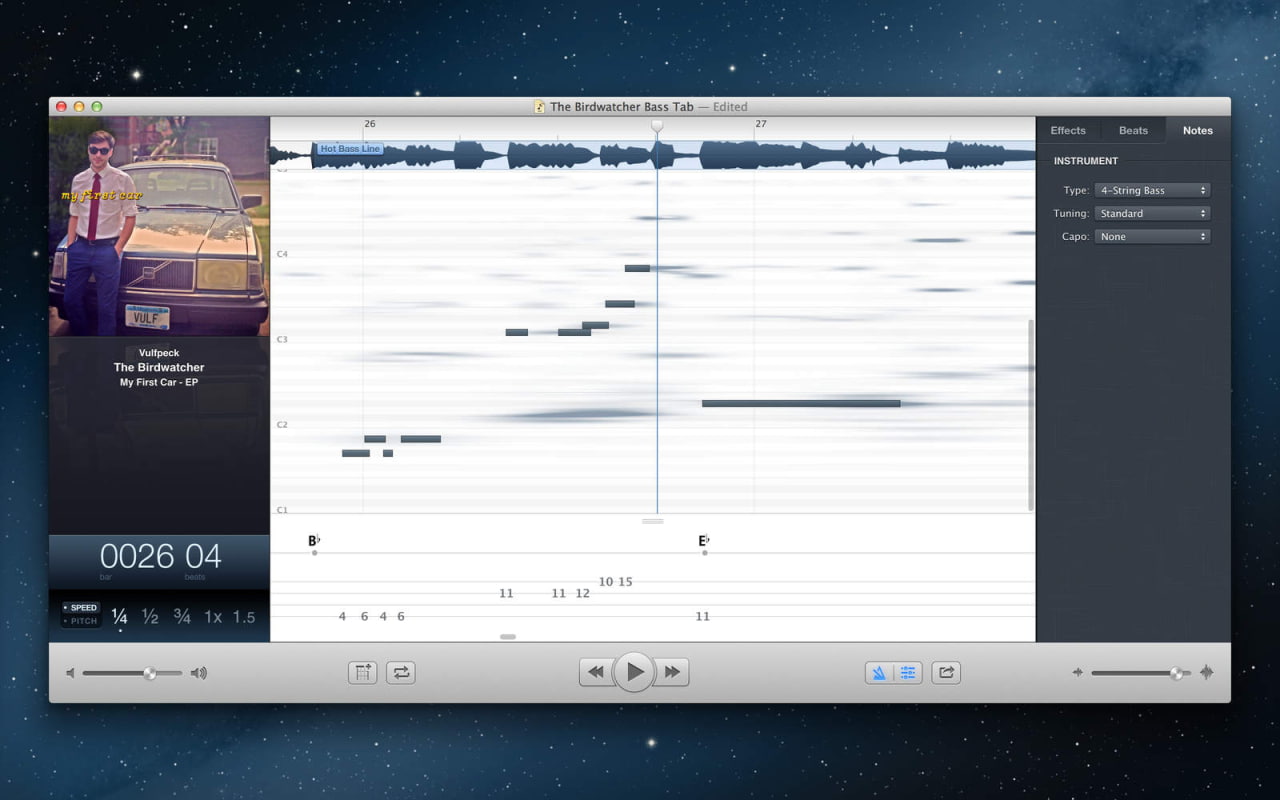This screenshot has width=1280, height=800.
Task: Open the instrument Type dropdown
Action: [x=1152, y=190]
